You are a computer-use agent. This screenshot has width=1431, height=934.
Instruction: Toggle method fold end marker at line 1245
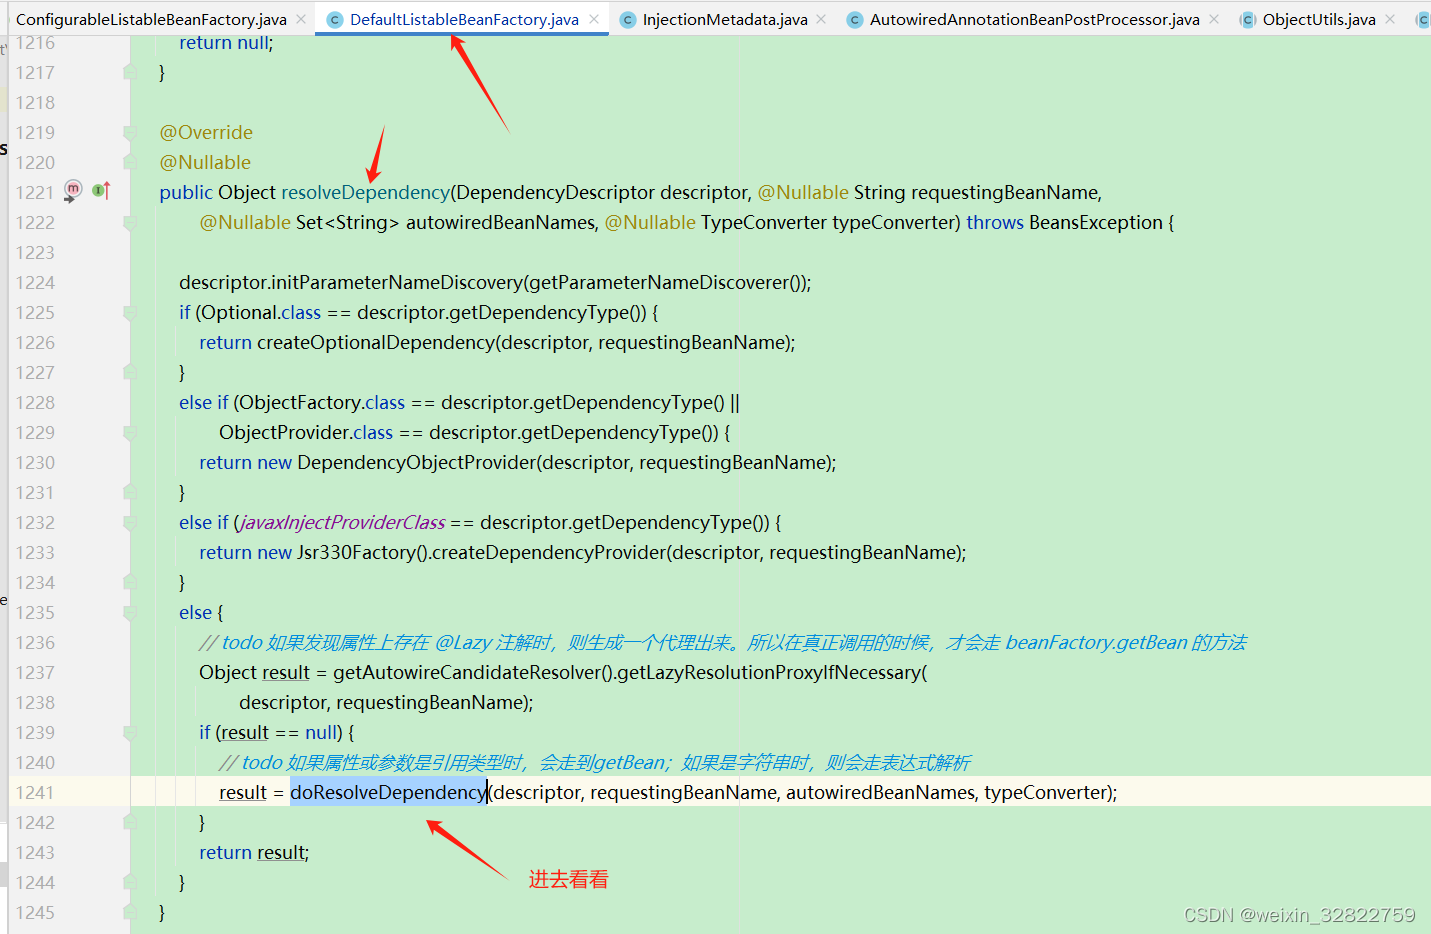click(x=130, y=912)
